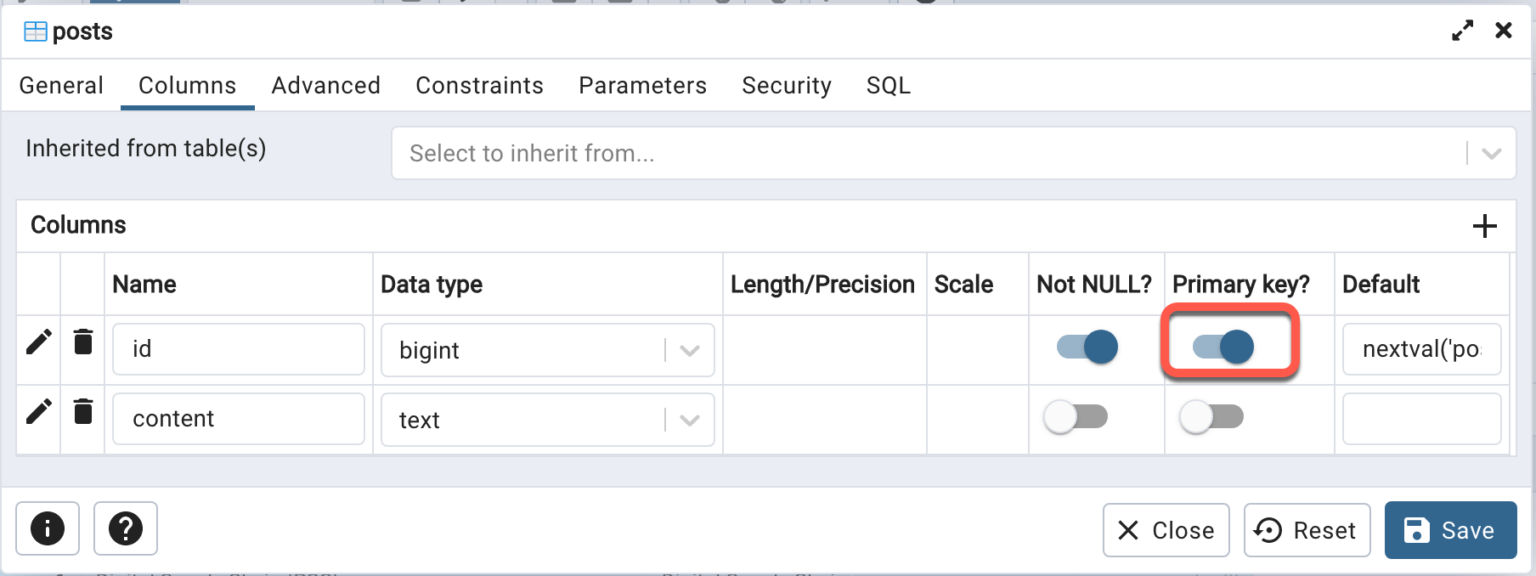Add a new column with plus icon
1536x576 pixels.
click(x=1485, y=226)
